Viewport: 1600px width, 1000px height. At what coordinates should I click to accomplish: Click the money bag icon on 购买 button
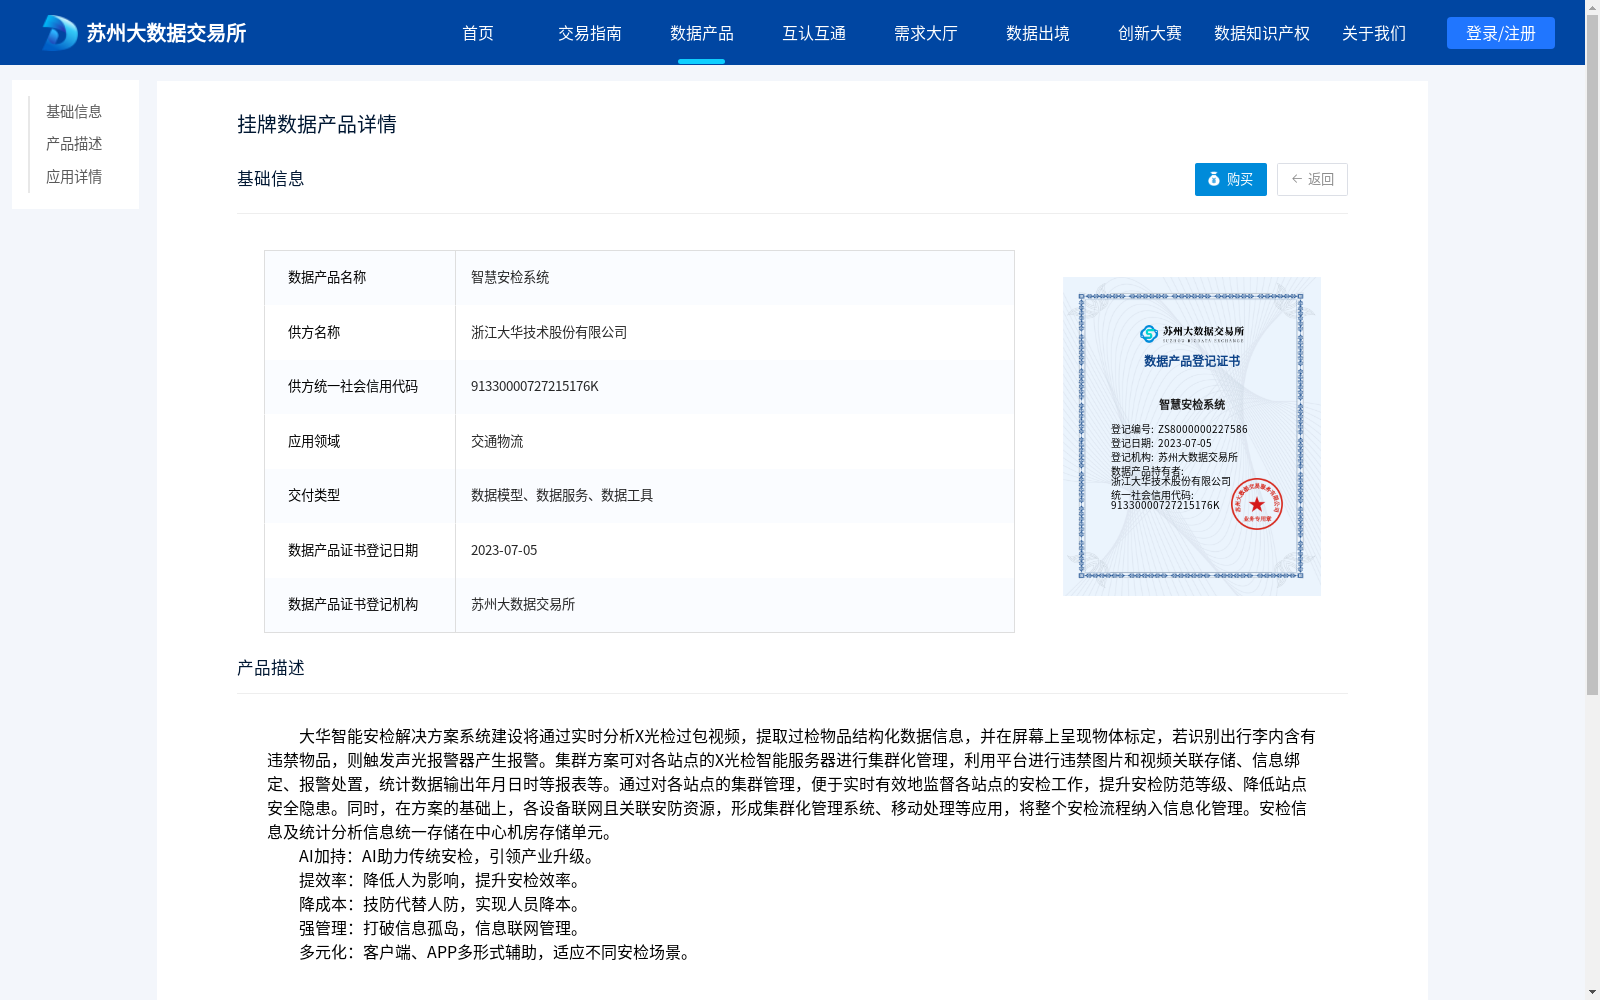[x=1214, y=179]
